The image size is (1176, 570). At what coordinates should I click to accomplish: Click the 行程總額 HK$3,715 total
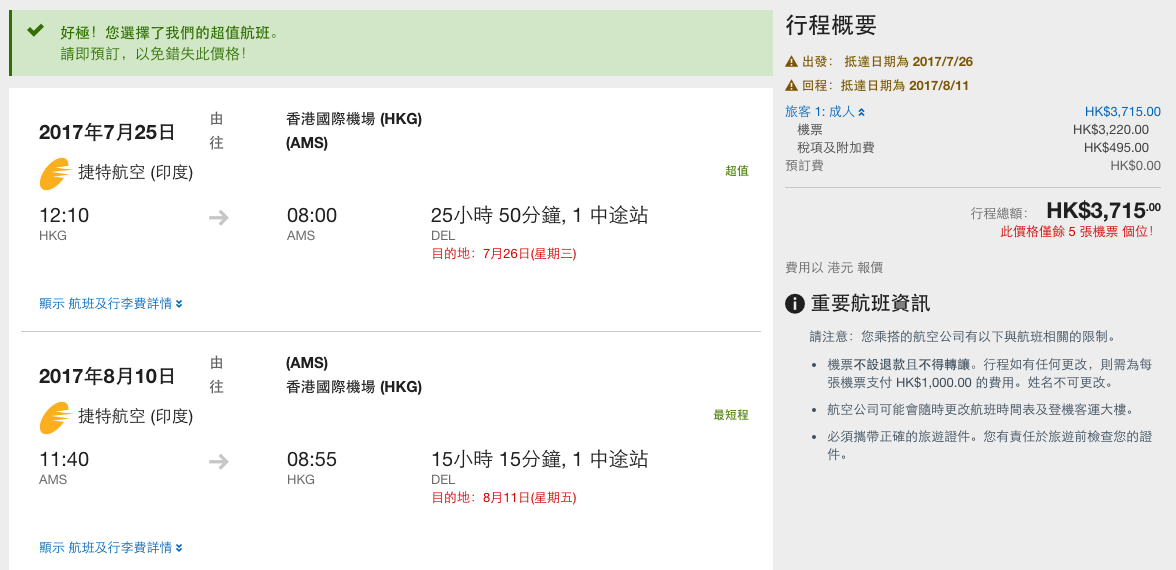[1104, 209]
